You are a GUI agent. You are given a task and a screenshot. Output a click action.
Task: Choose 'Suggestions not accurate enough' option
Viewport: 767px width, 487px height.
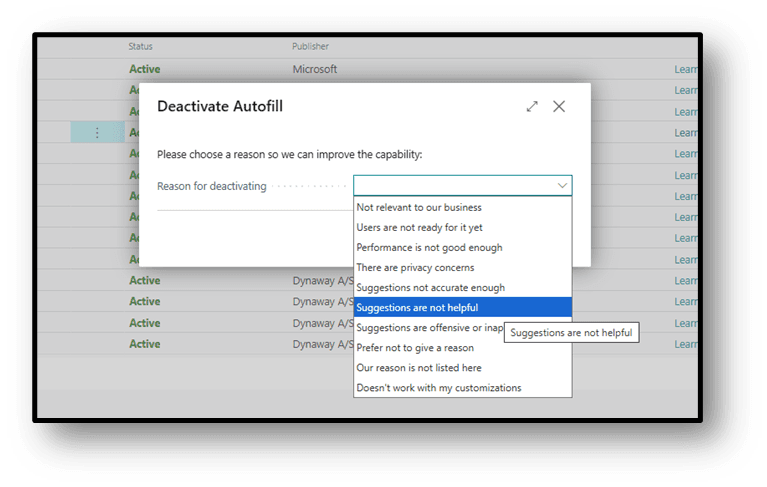(431, 287)
